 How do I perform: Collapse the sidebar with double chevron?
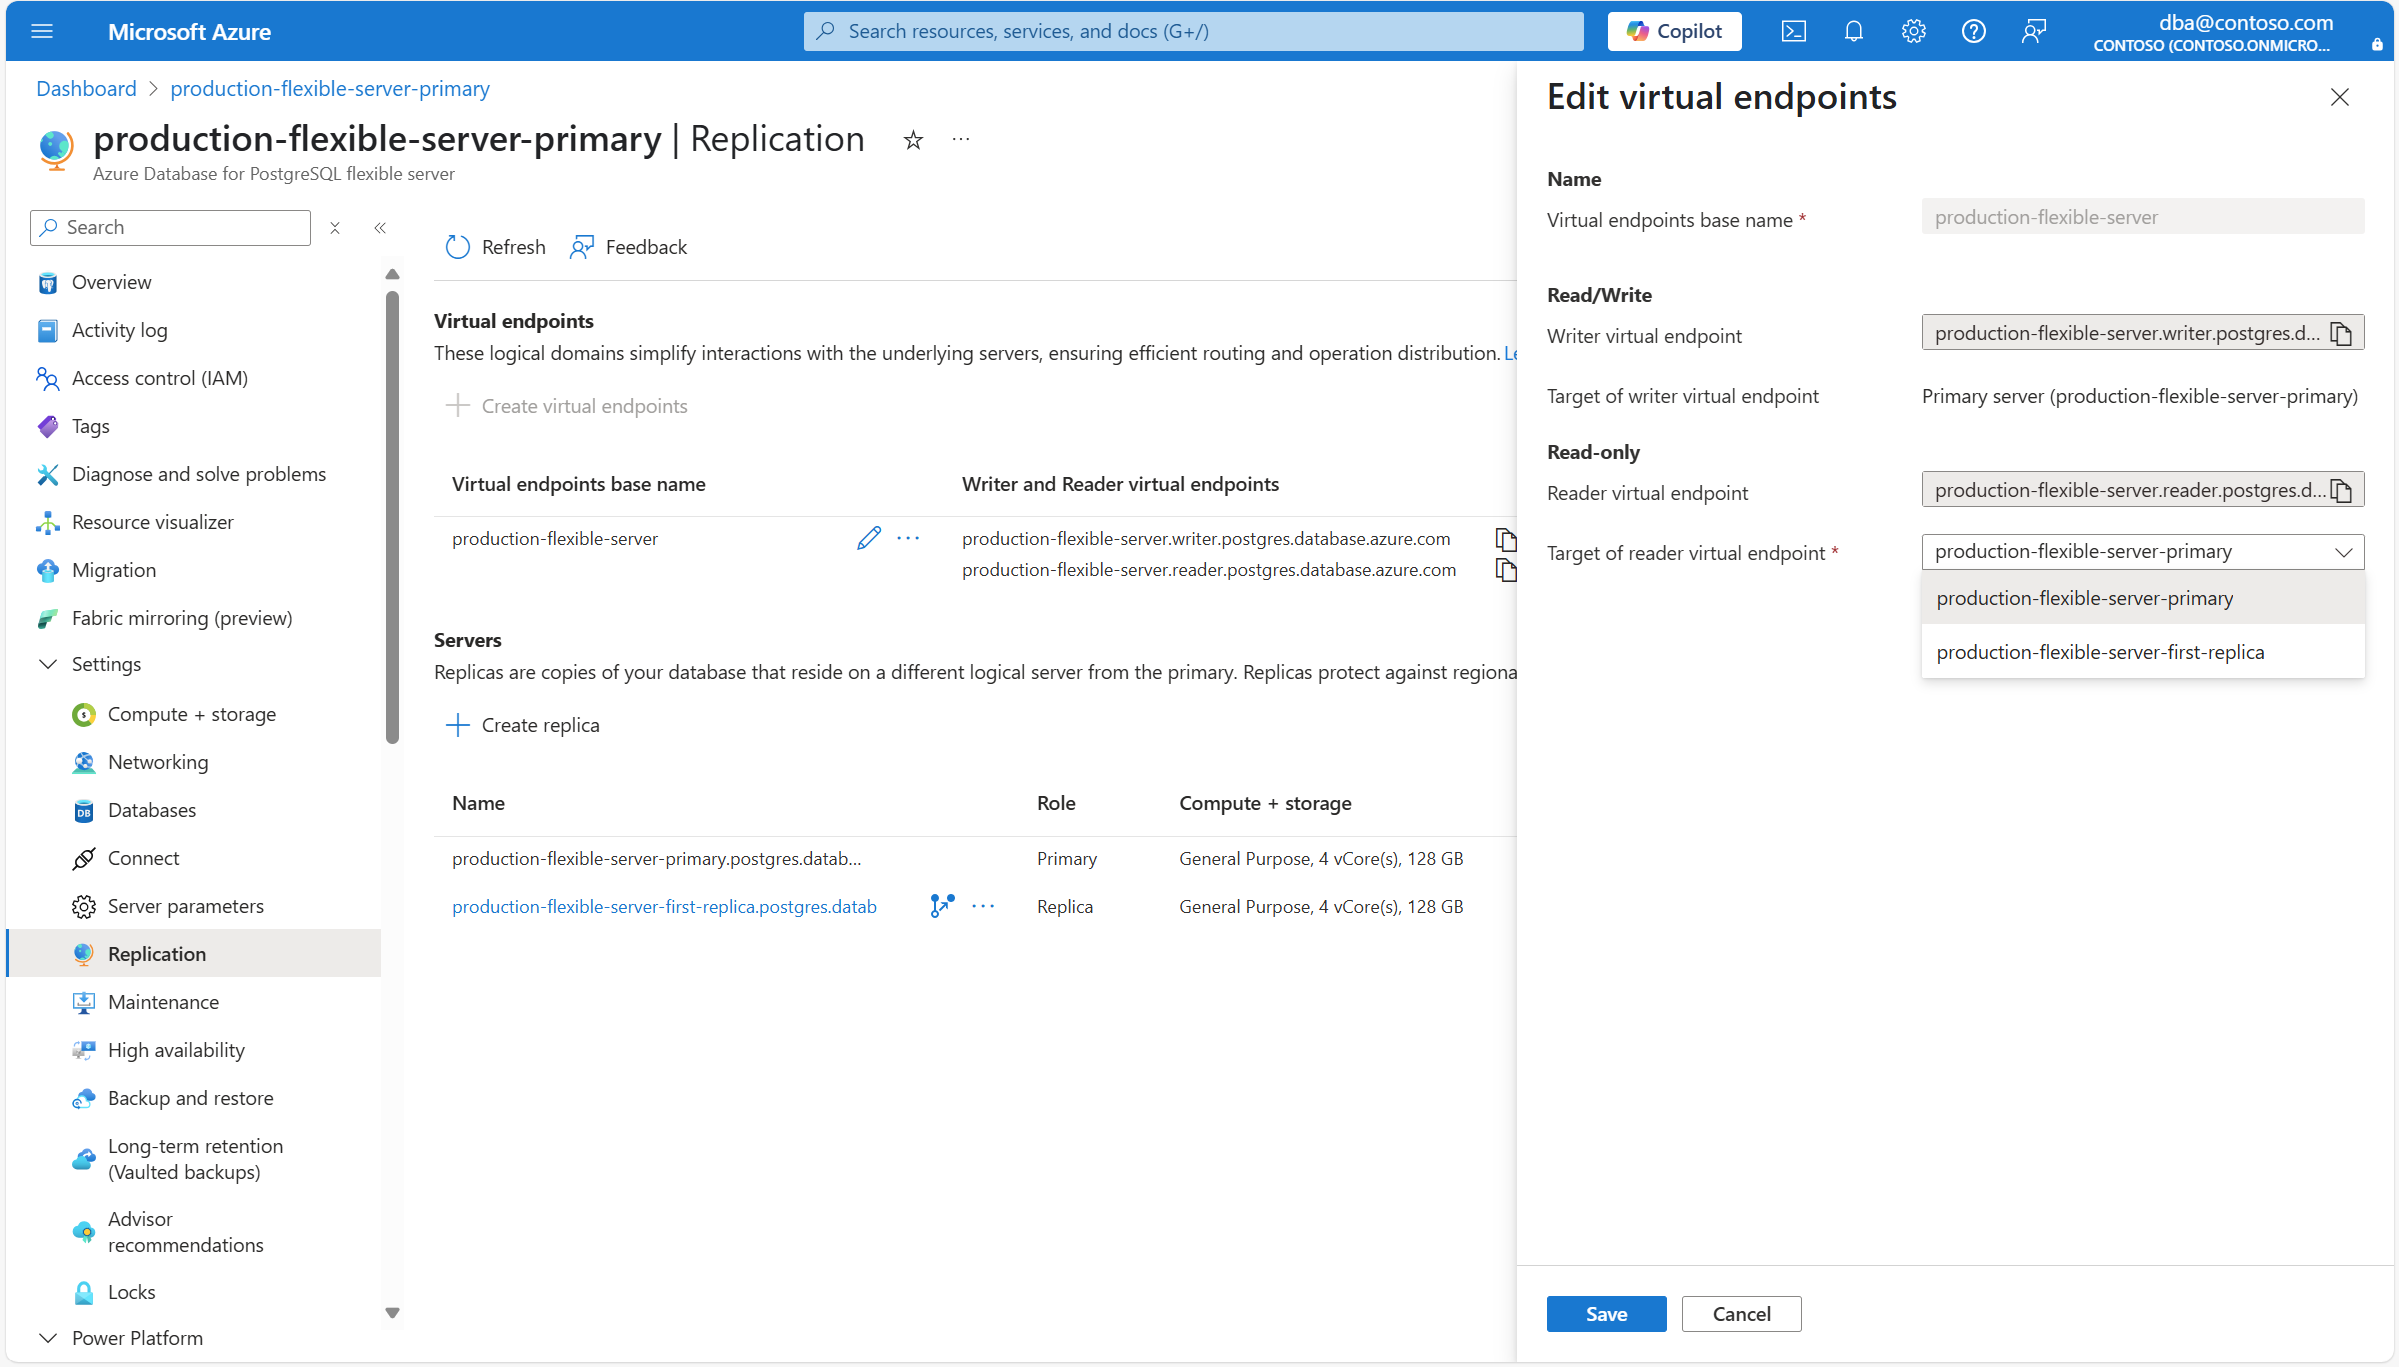click(380, 228)
